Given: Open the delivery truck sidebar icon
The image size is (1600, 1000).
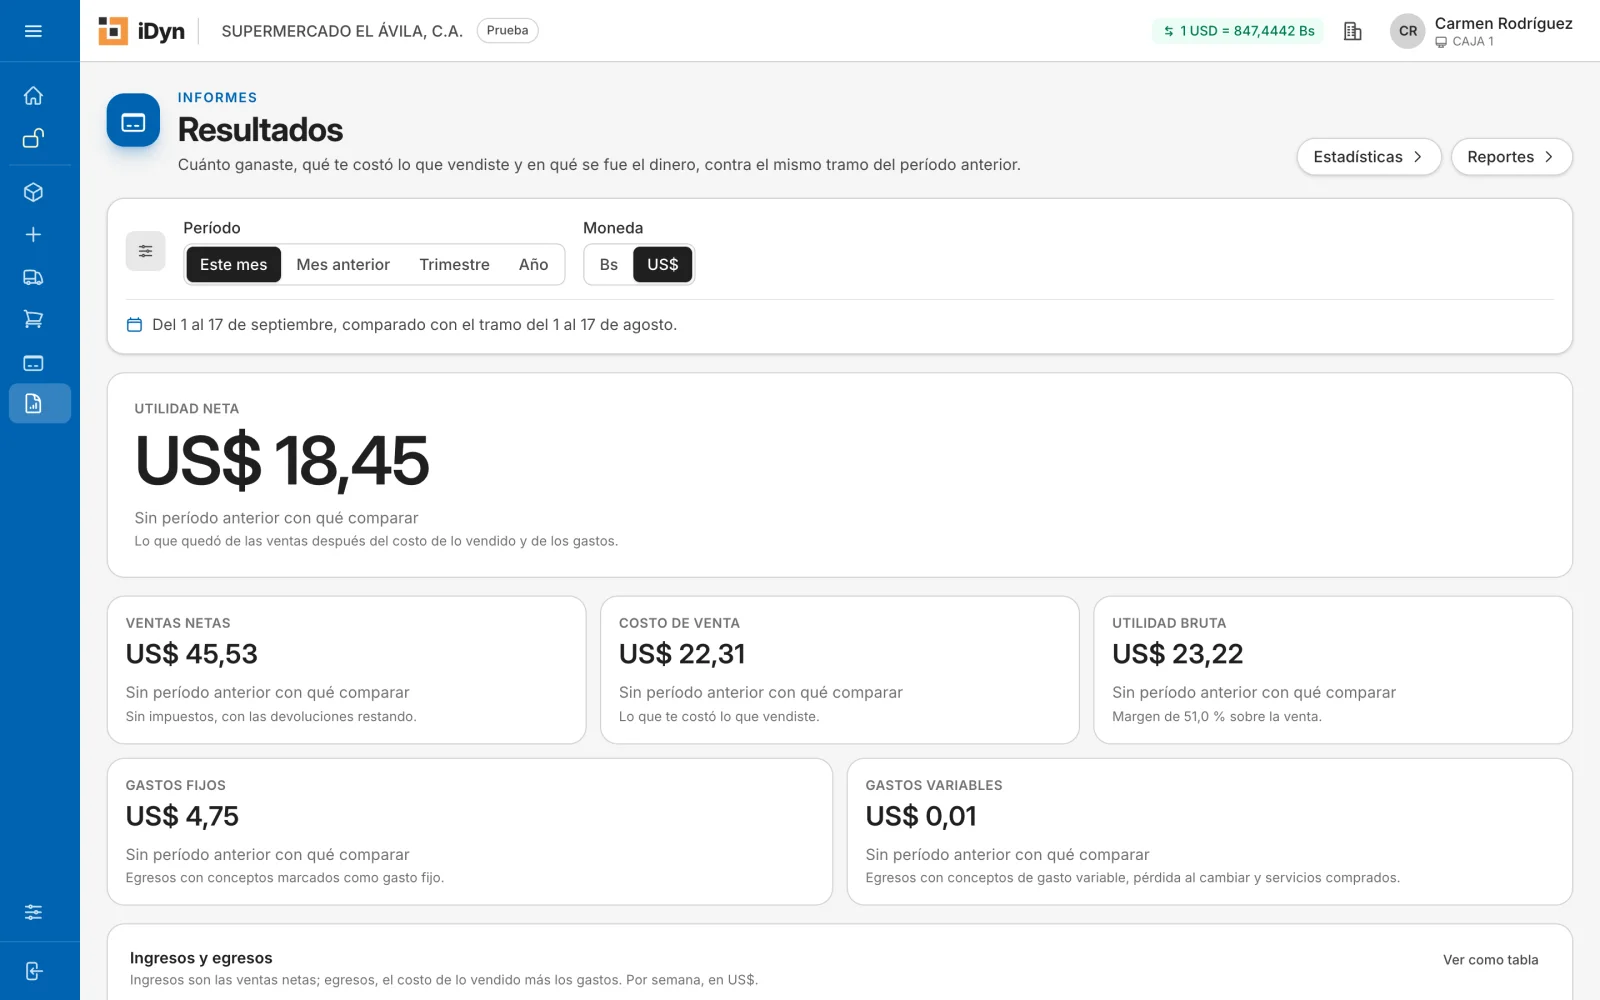Looking at the screenshot, I should point(33,277).
